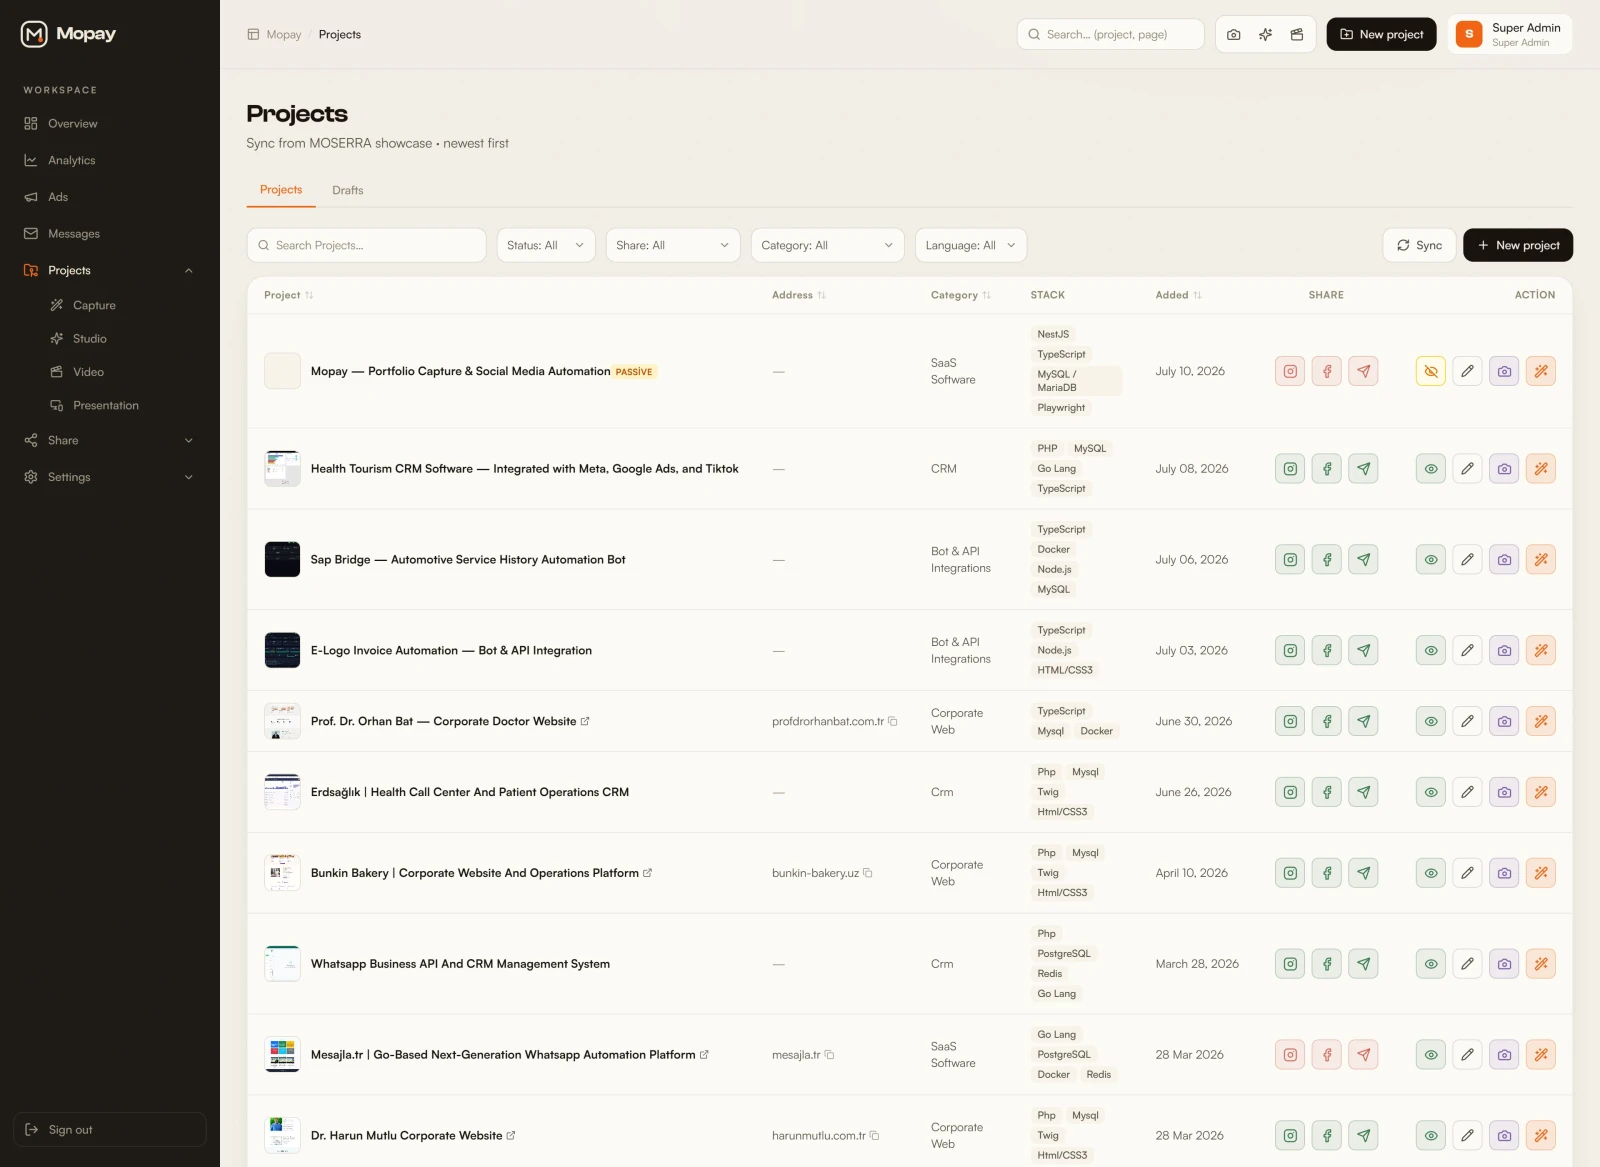Edit the Health Tourism CRM Software project
The width and height of the screenshot is (1600, 1167).
click(x=1467, y=469)
